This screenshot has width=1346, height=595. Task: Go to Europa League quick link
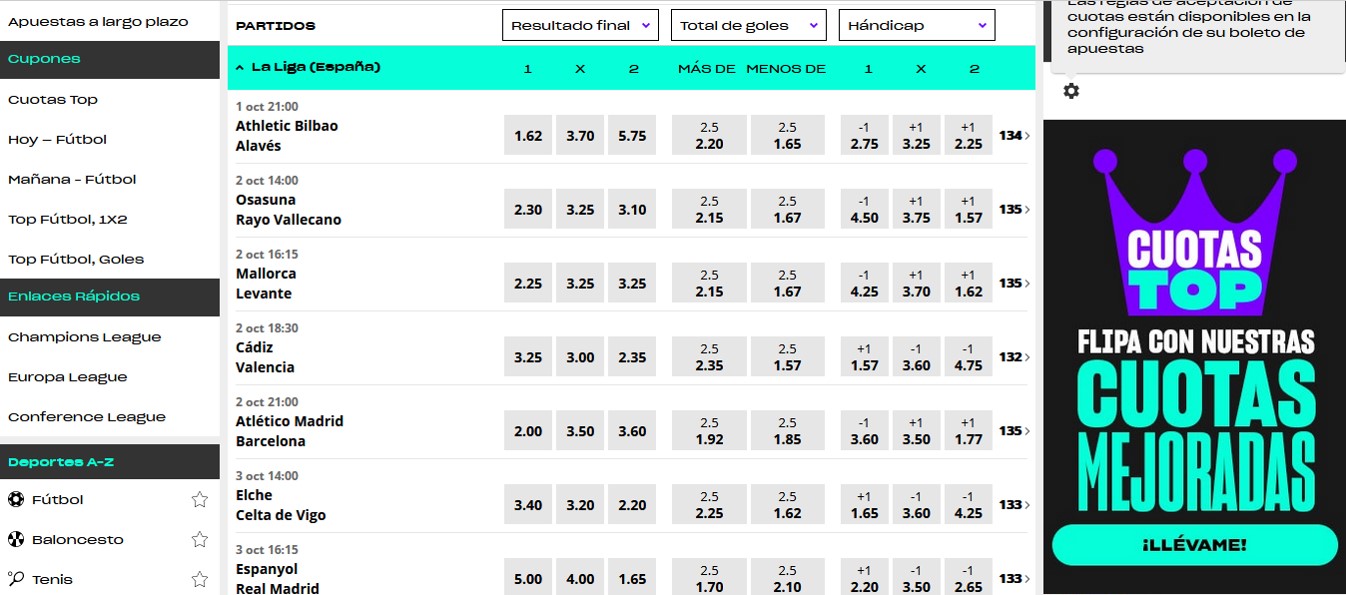click(x=68, y=377)
